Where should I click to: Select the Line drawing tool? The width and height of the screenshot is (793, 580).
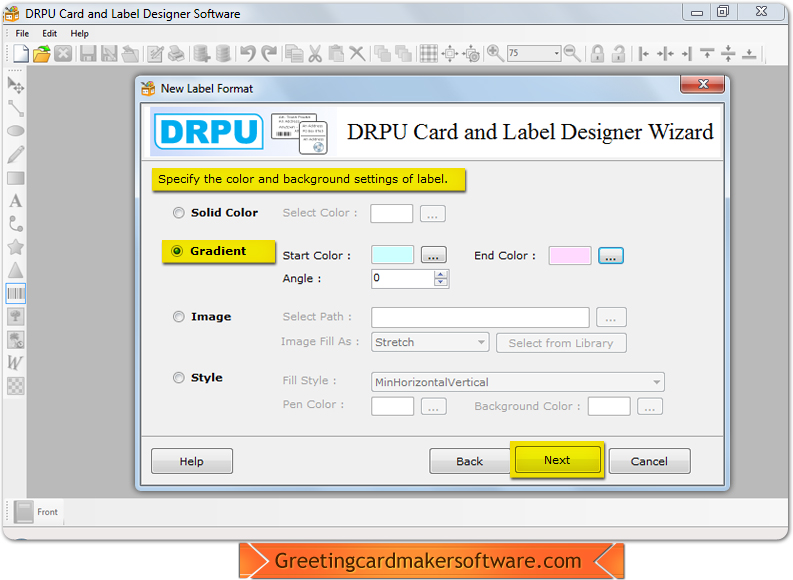click(16, 108)
